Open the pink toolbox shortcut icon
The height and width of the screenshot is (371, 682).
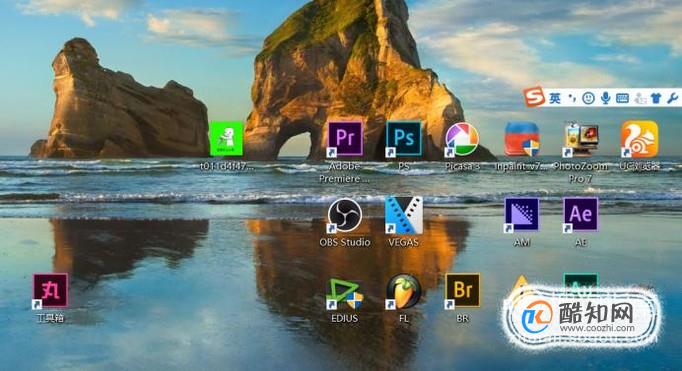50,291
